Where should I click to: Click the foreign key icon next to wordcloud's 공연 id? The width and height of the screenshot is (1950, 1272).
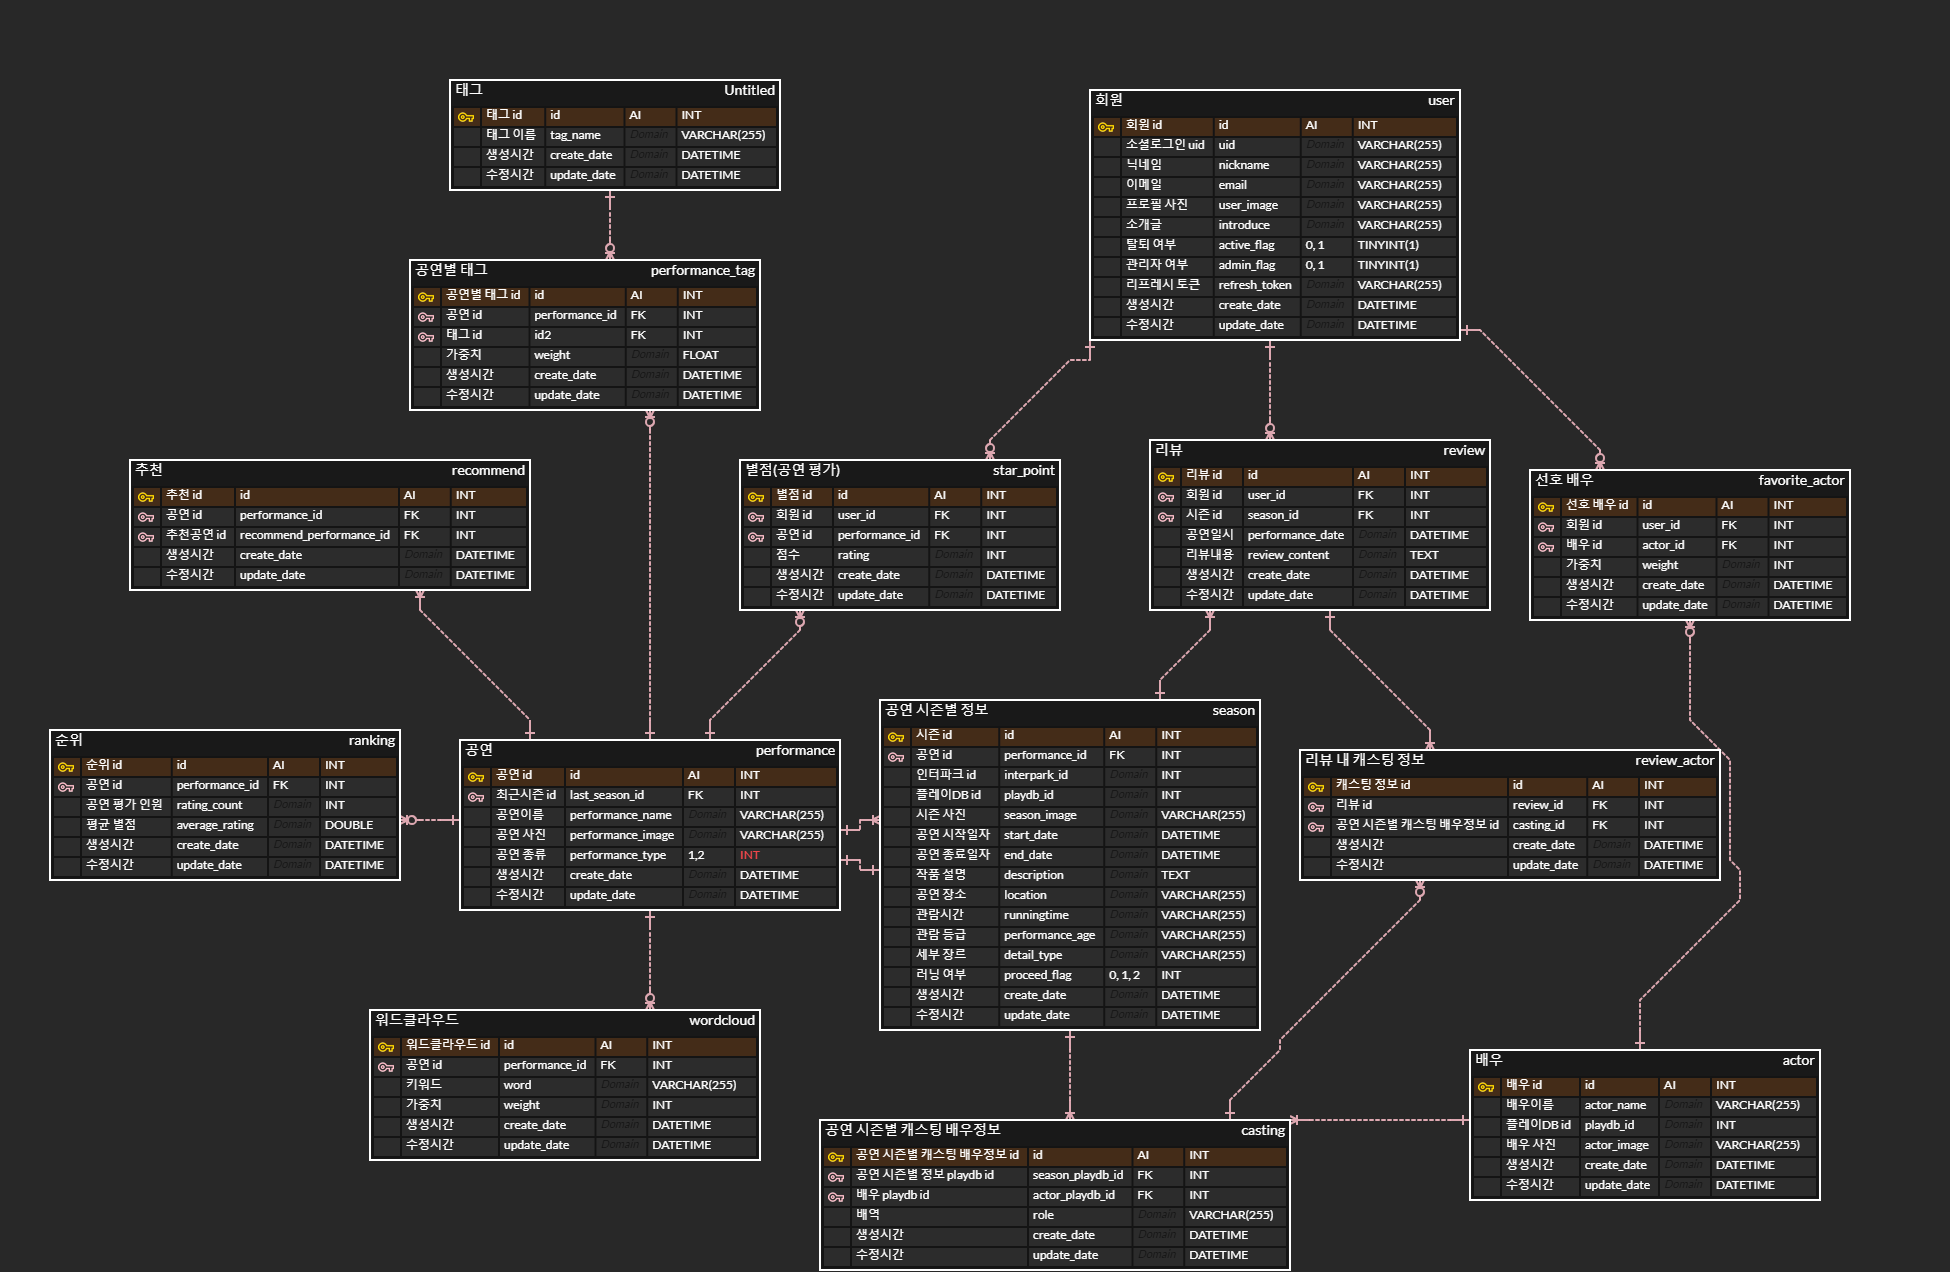386,1067
